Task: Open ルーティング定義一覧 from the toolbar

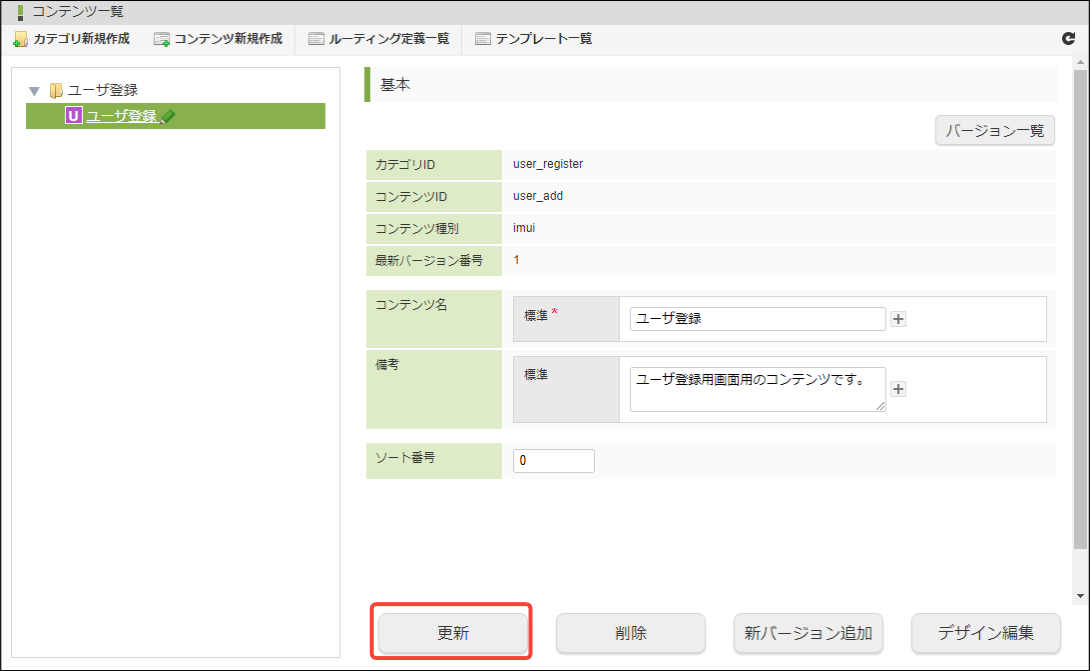Action: point(379,39)
